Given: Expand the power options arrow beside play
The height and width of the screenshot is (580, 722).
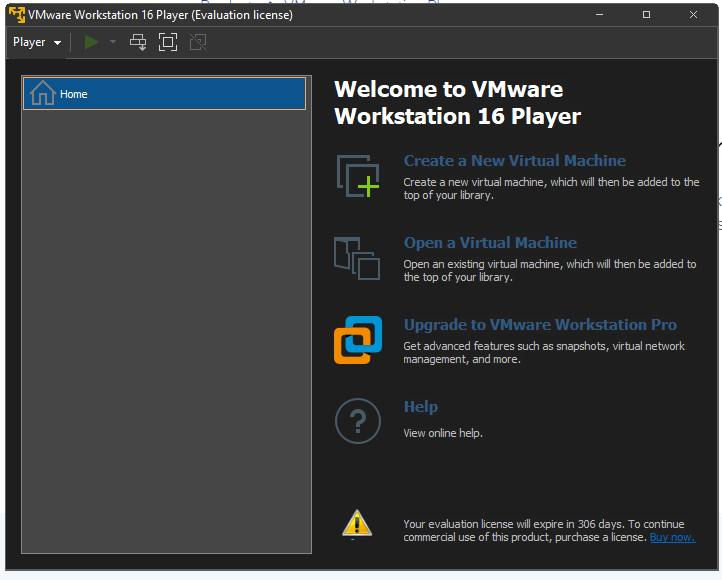Looking at the screenshot, I should (x=113, y=42).
